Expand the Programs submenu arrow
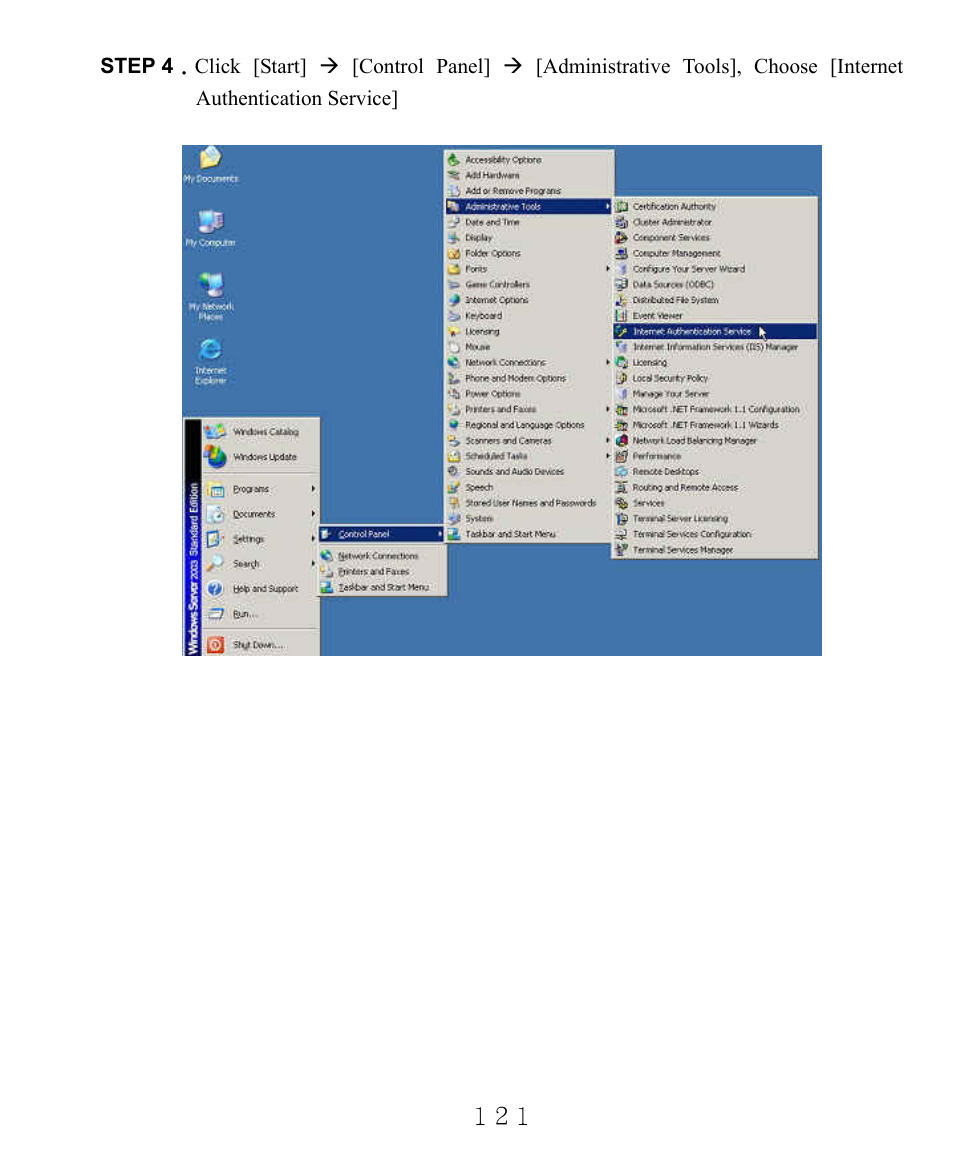Image resolution: width=954 pixels, height=1155 pixels. pyautogui.click(x=313, y=488)
